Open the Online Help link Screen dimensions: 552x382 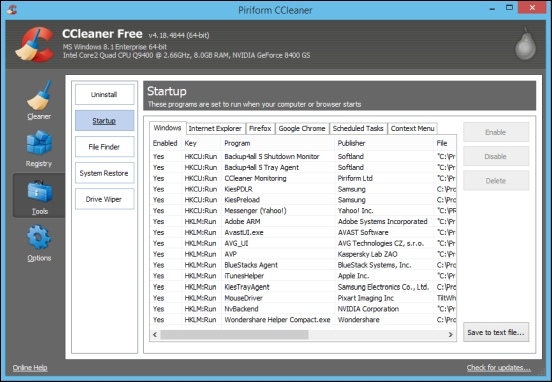click(x=30, y=368)
